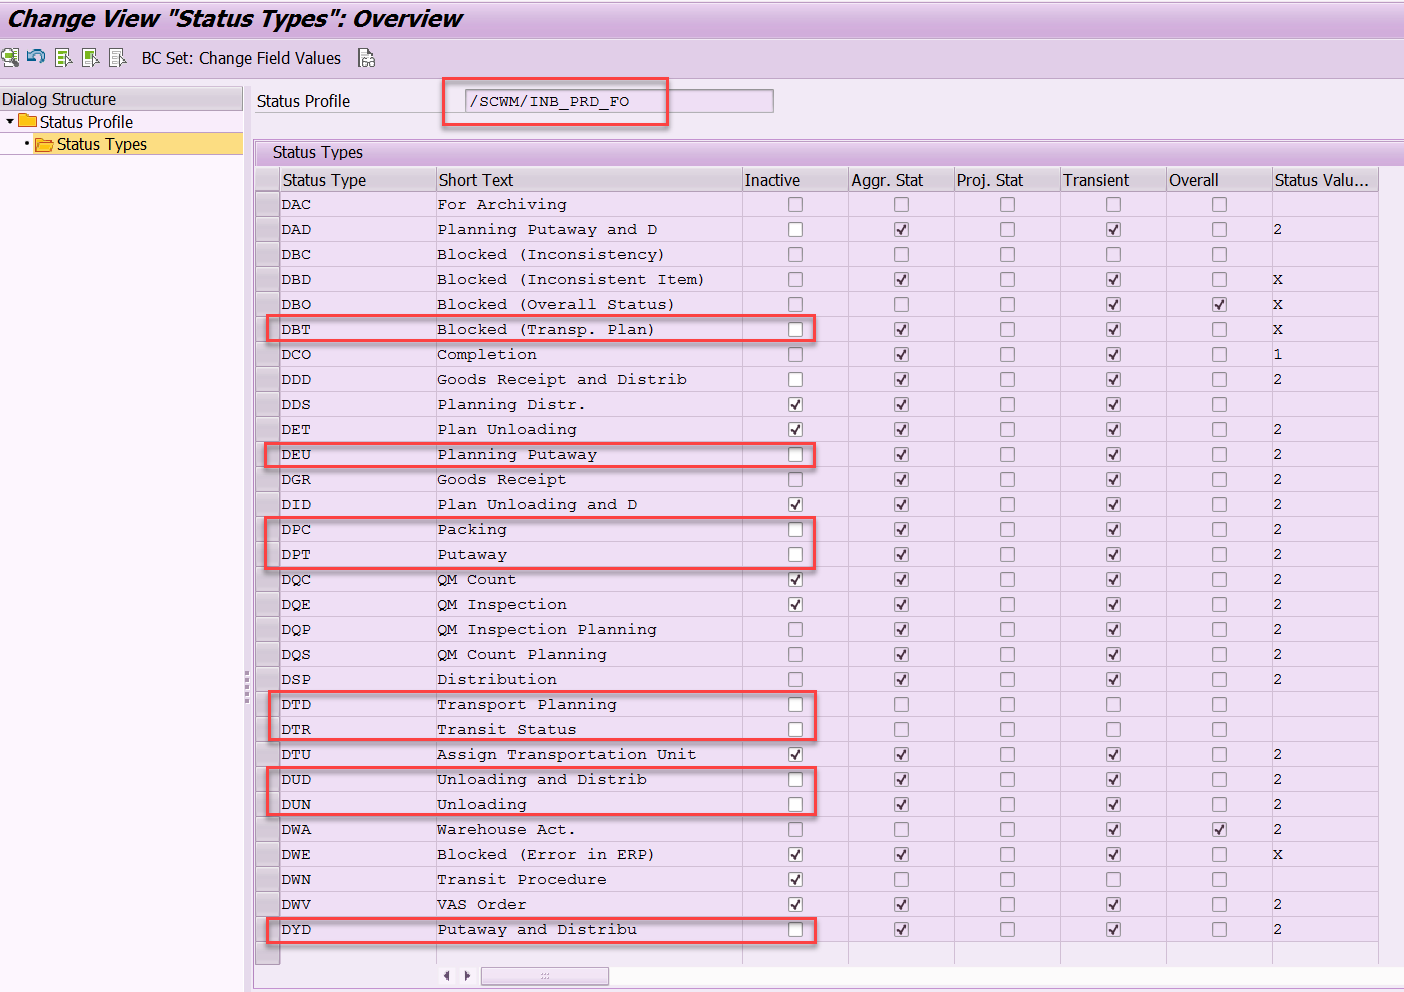Toggle Inactive checkbox for DTD Transport Planning
The width and height of the screenshot is (1404, 992).
click(x=795, y=704)
